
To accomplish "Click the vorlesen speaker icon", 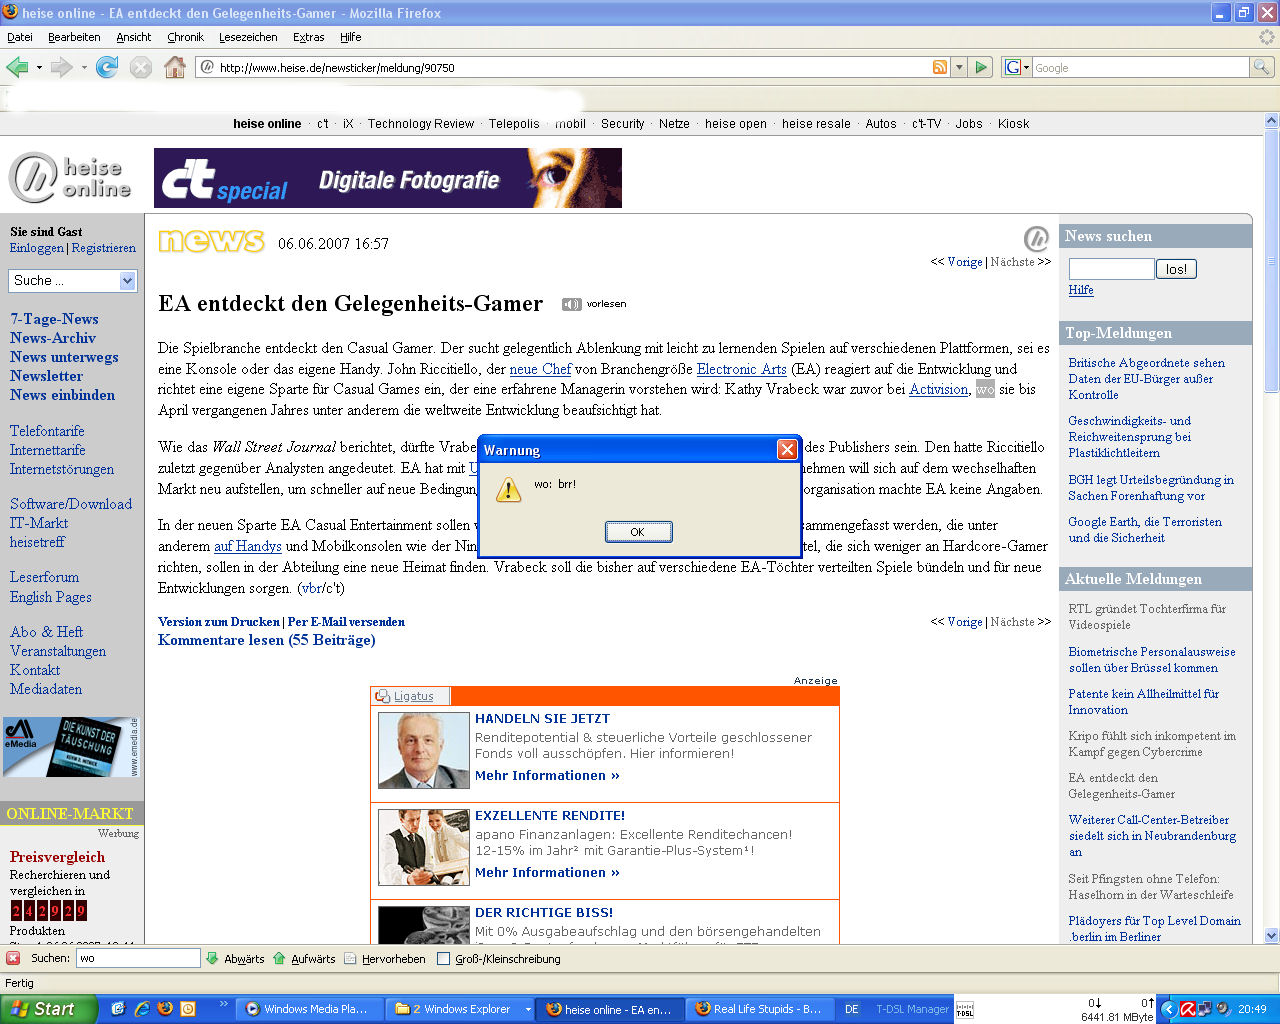I will [x=572, y=304].
